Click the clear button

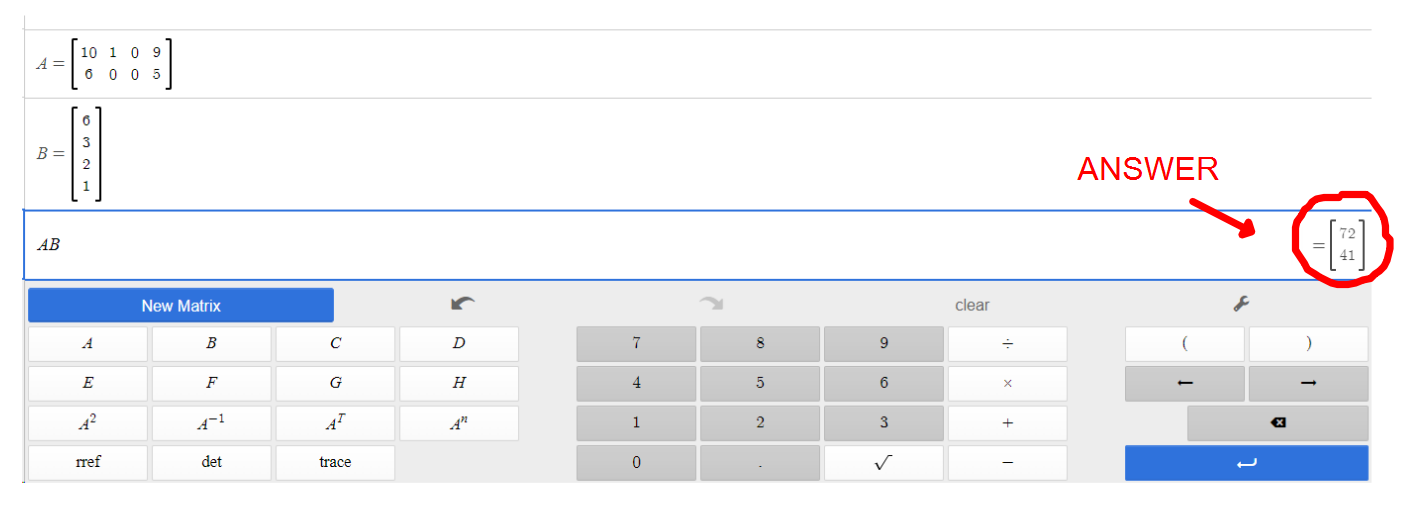point(971,305)
